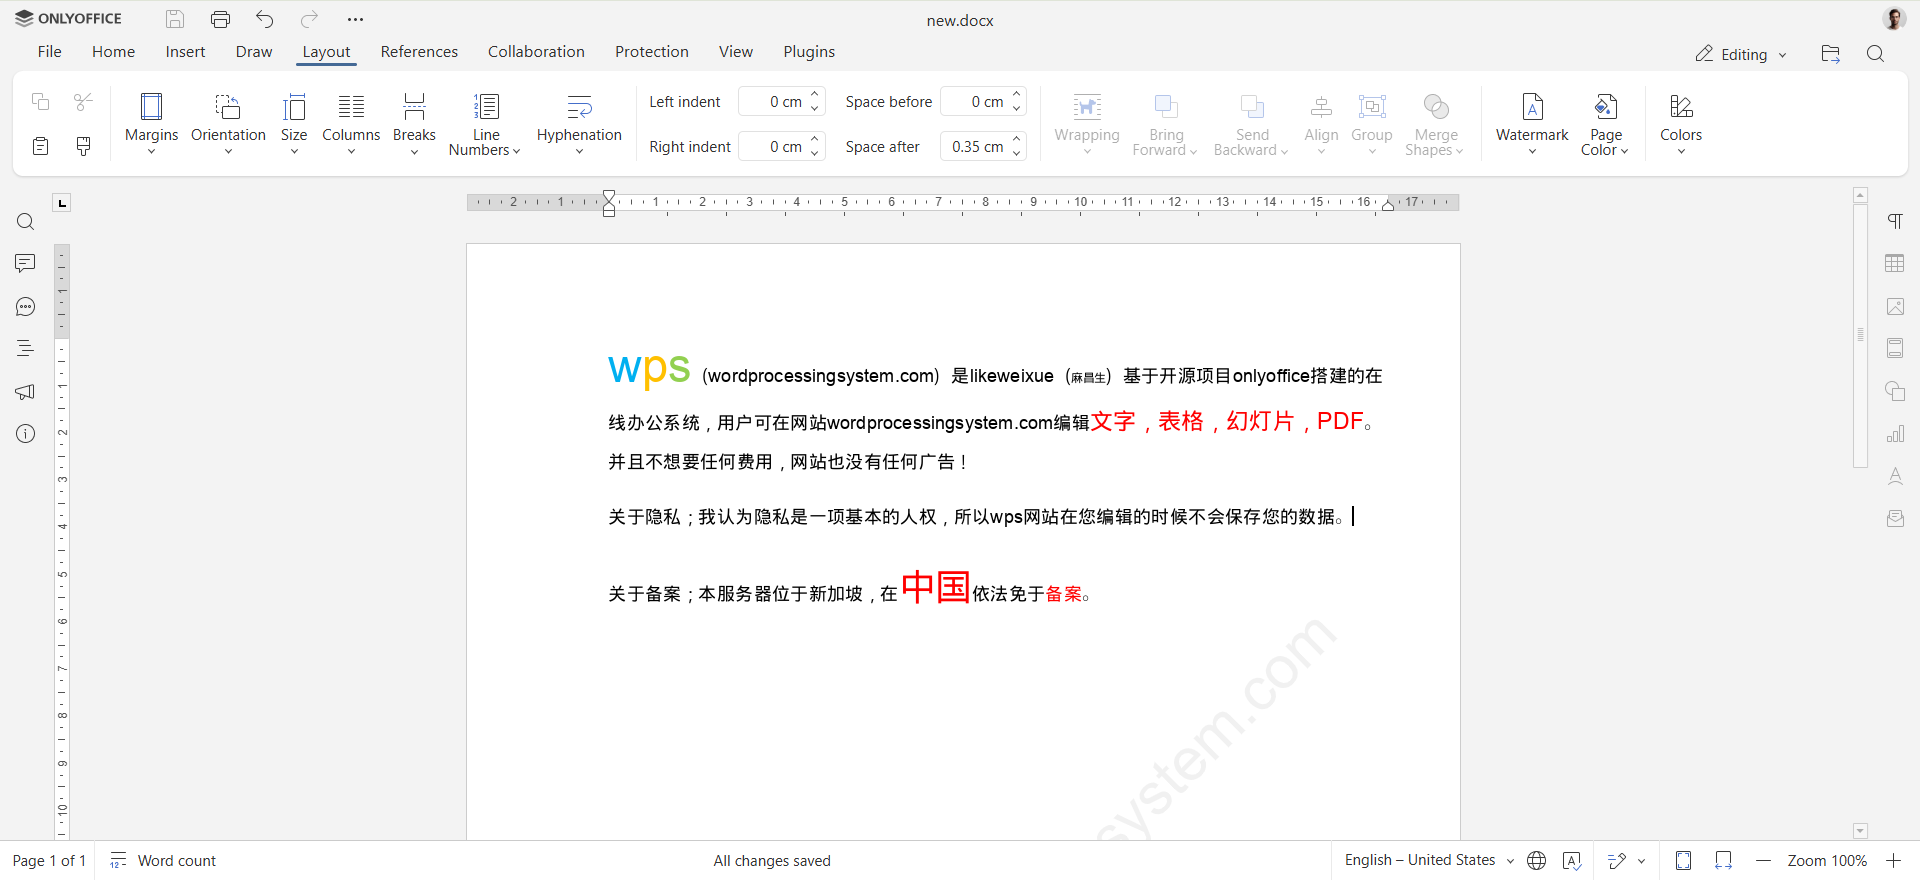The image size is (1920, 880).
Task: Insert Breaks via the Breaks icon
Action: click(414, 123)
